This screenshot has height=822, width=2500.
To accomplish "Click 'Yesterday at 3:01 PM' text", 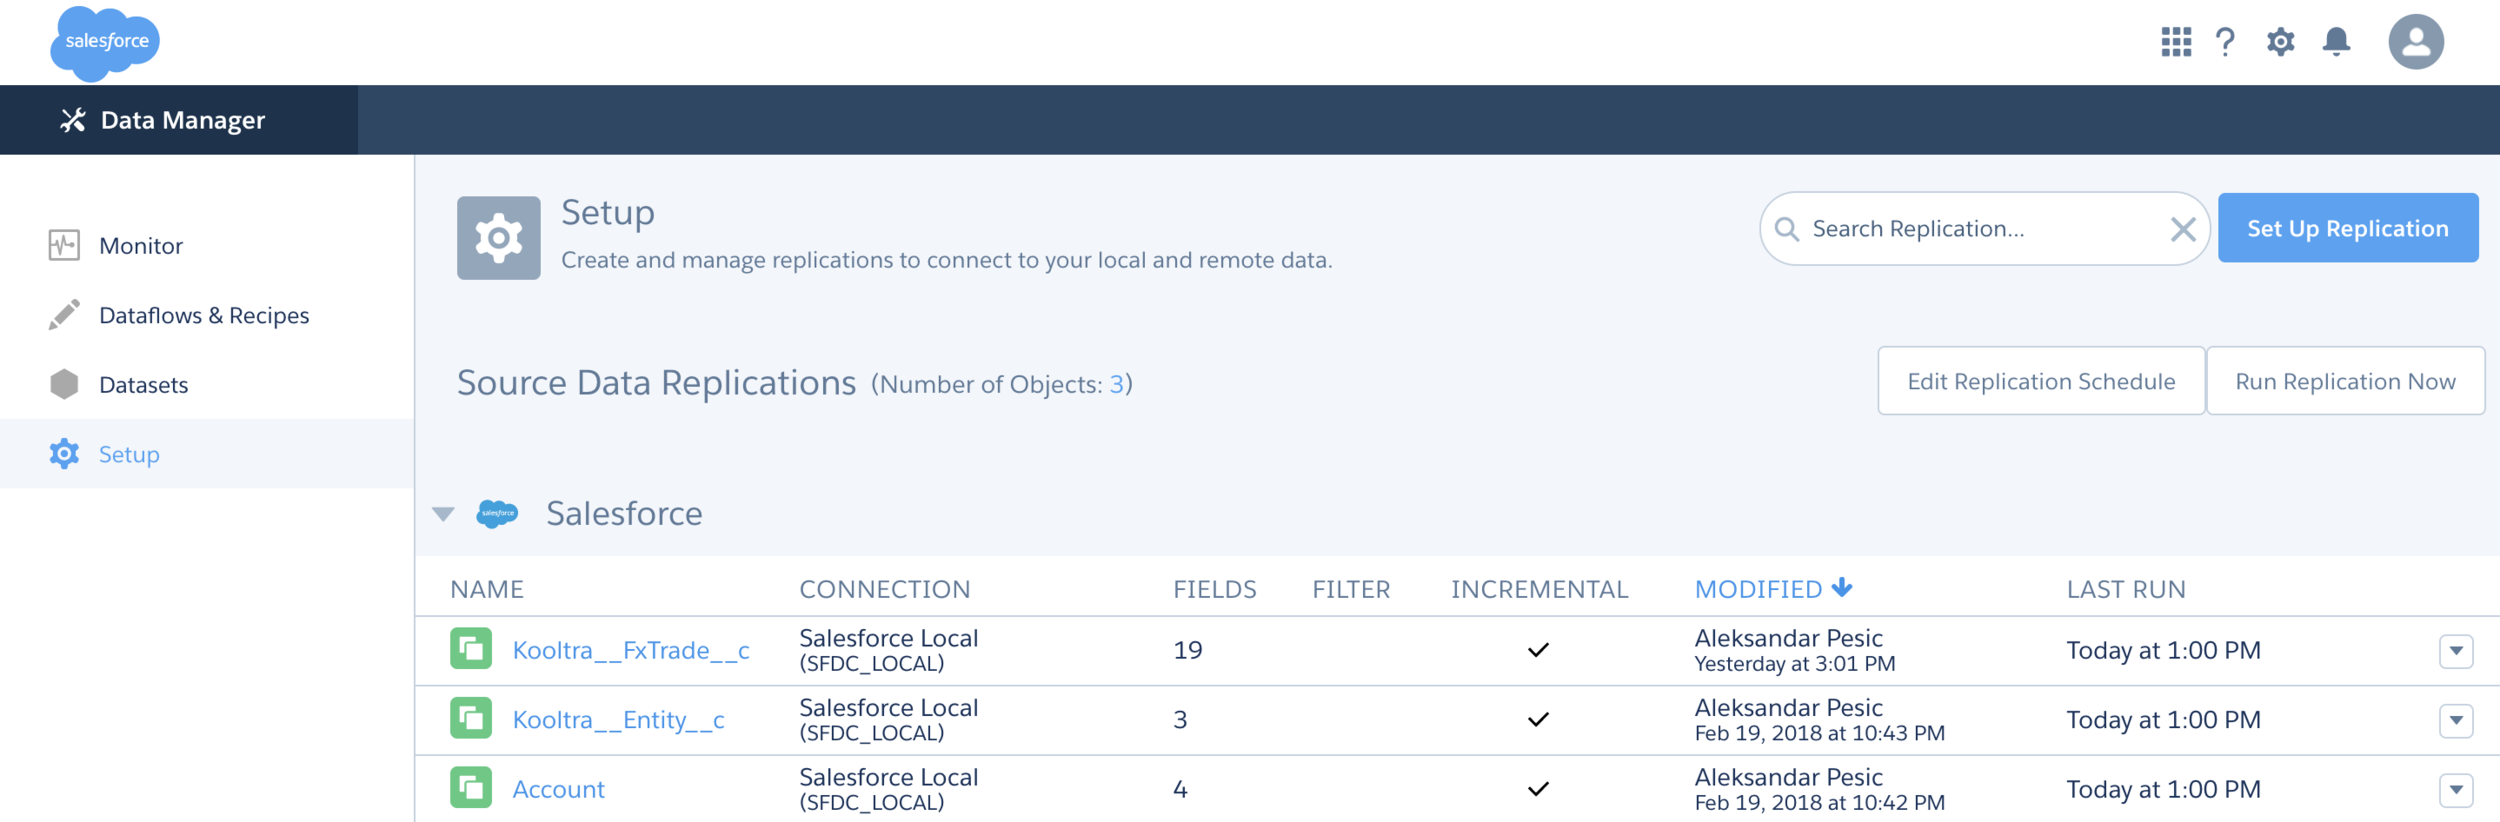I will 1795,664.
